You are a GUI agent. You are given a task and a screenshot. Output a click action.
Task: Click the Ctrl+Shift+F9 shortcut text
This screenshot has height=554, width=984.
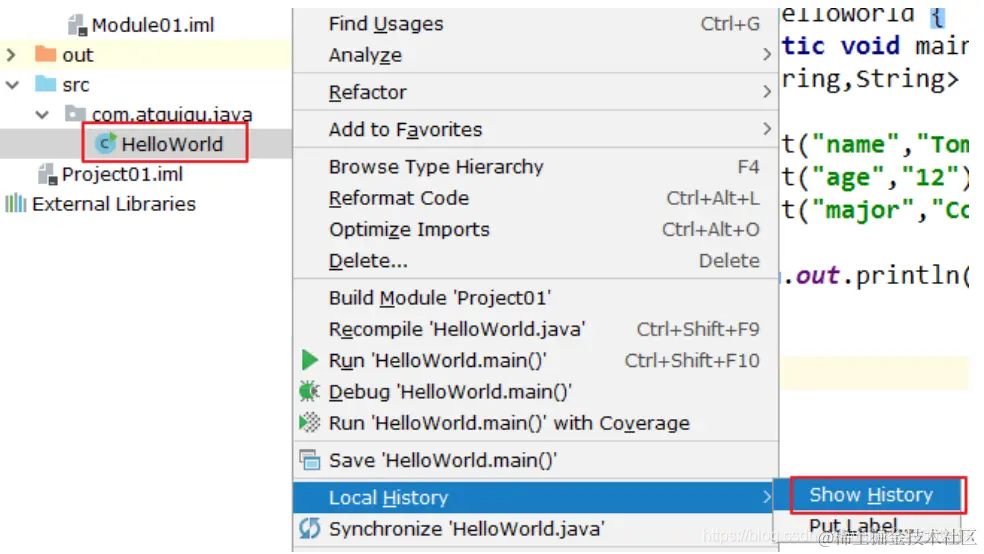click(698, 329)
